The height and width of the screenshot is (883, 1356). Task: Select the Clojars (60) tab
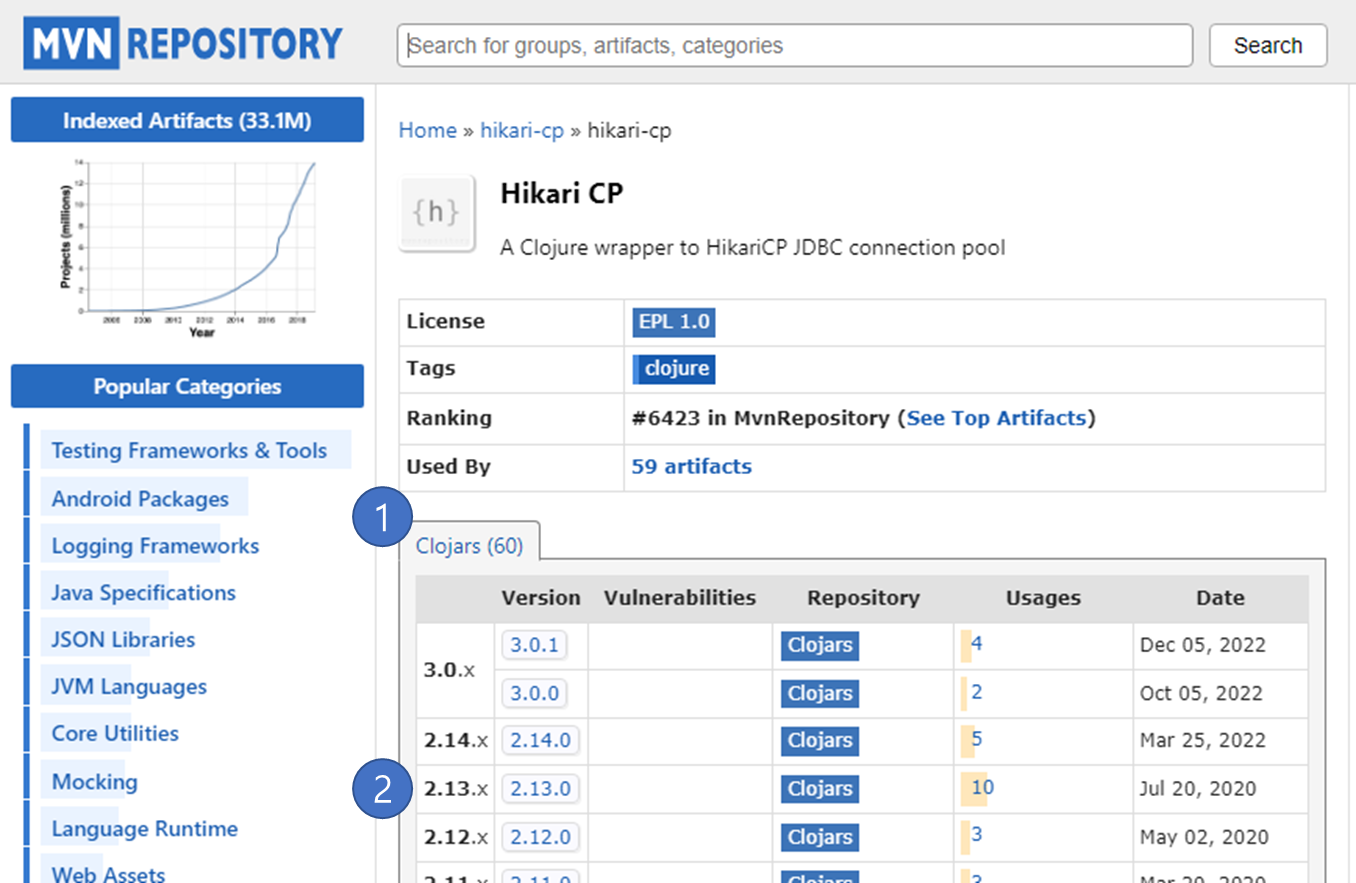pyautogui.click(x=469, y=546)
